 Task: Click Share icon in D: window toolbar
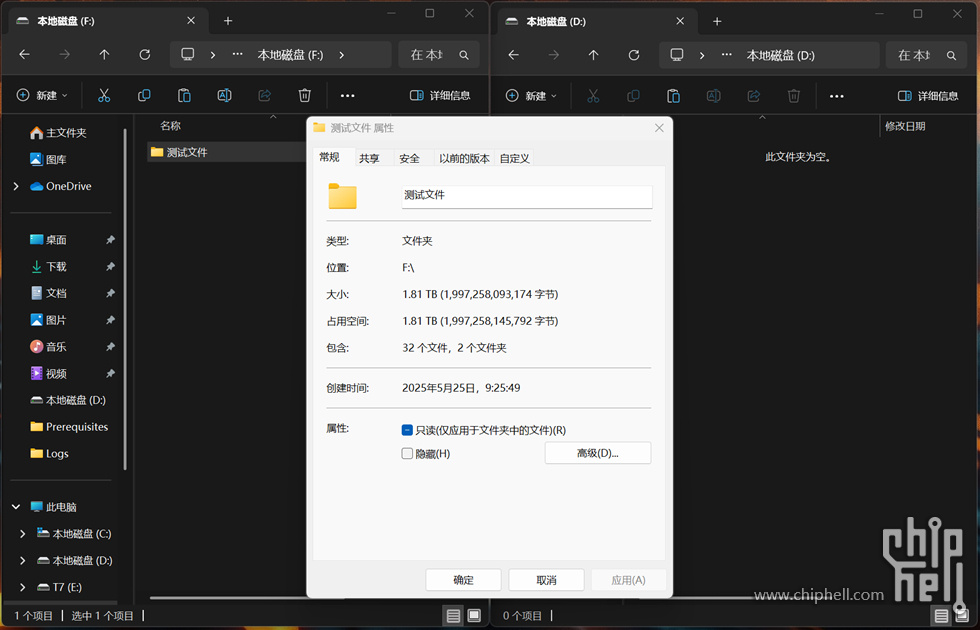(754, 96)
